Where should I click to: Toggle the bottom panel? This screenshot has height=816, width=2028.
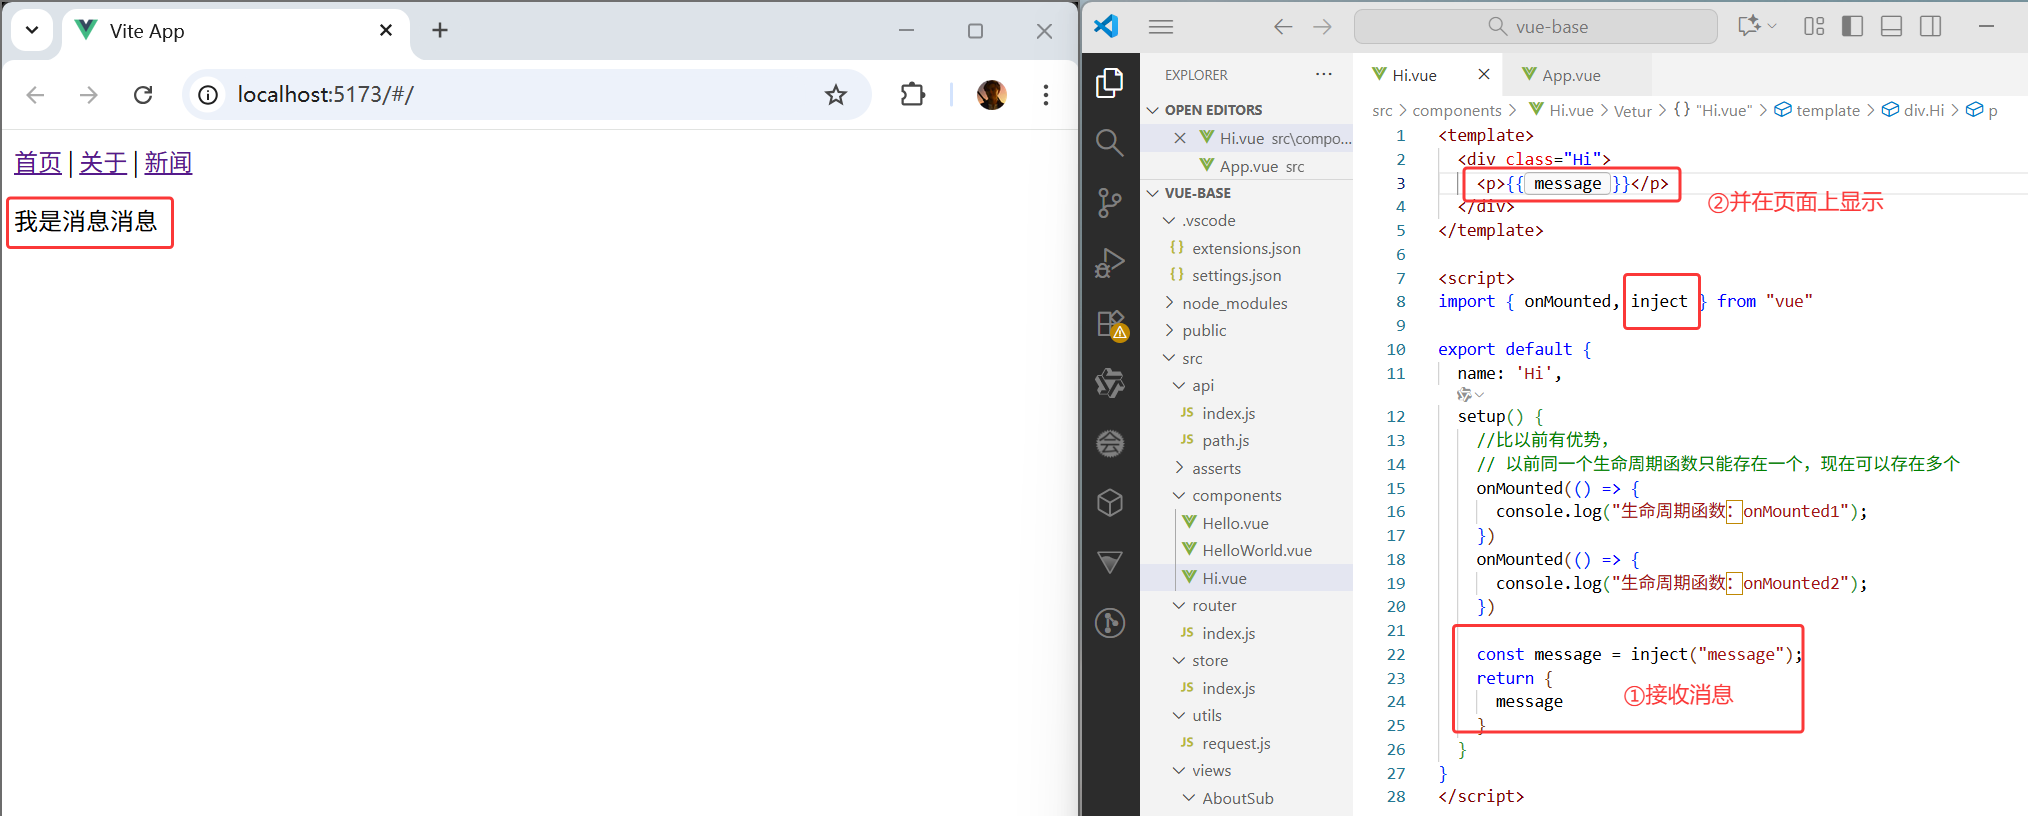tap(1891, 26)
